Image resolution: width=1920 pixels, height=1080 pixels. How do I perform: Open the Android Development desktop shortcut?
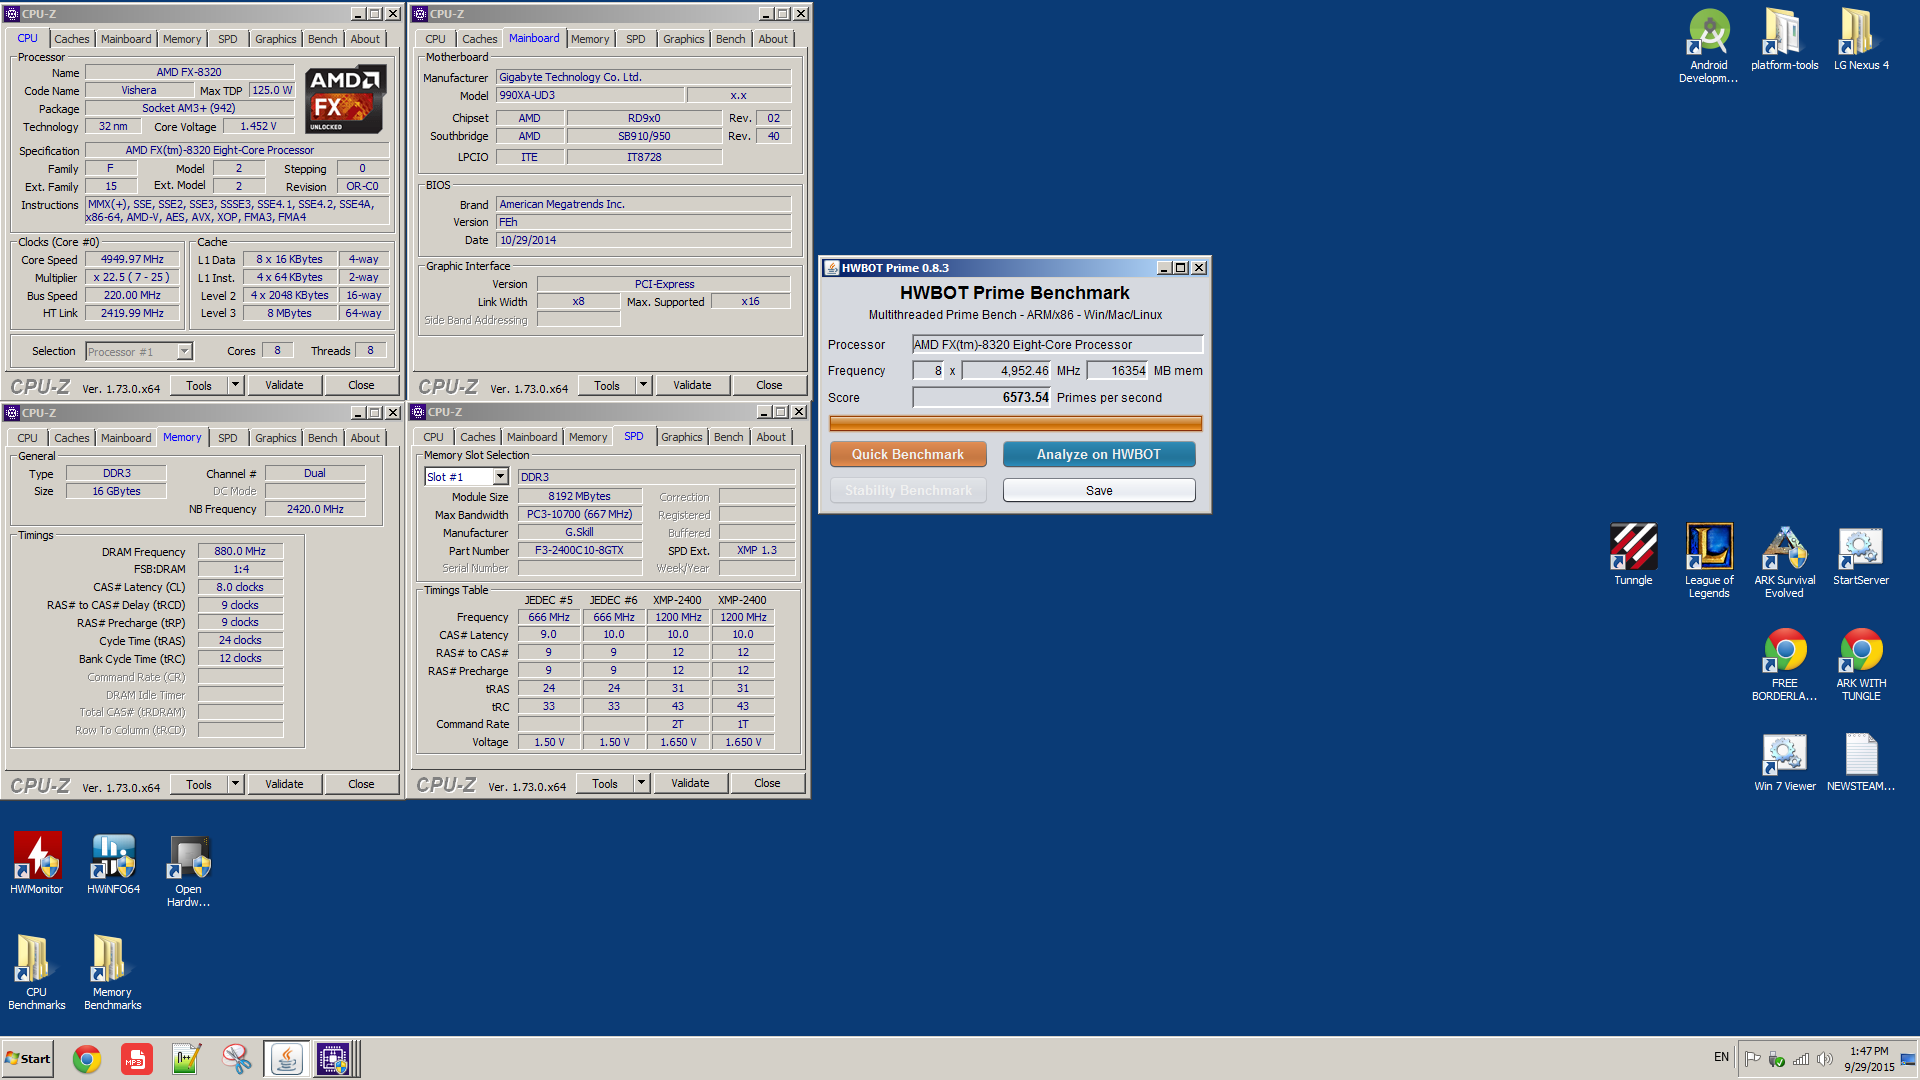tap(1709, 46)
